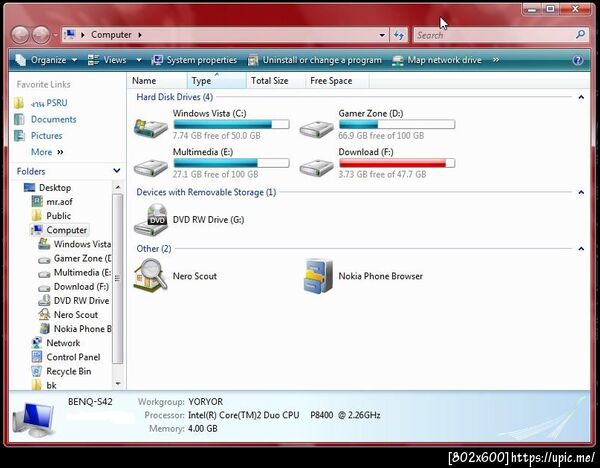Click the folder tree scroll up arrow

point(118,187)
